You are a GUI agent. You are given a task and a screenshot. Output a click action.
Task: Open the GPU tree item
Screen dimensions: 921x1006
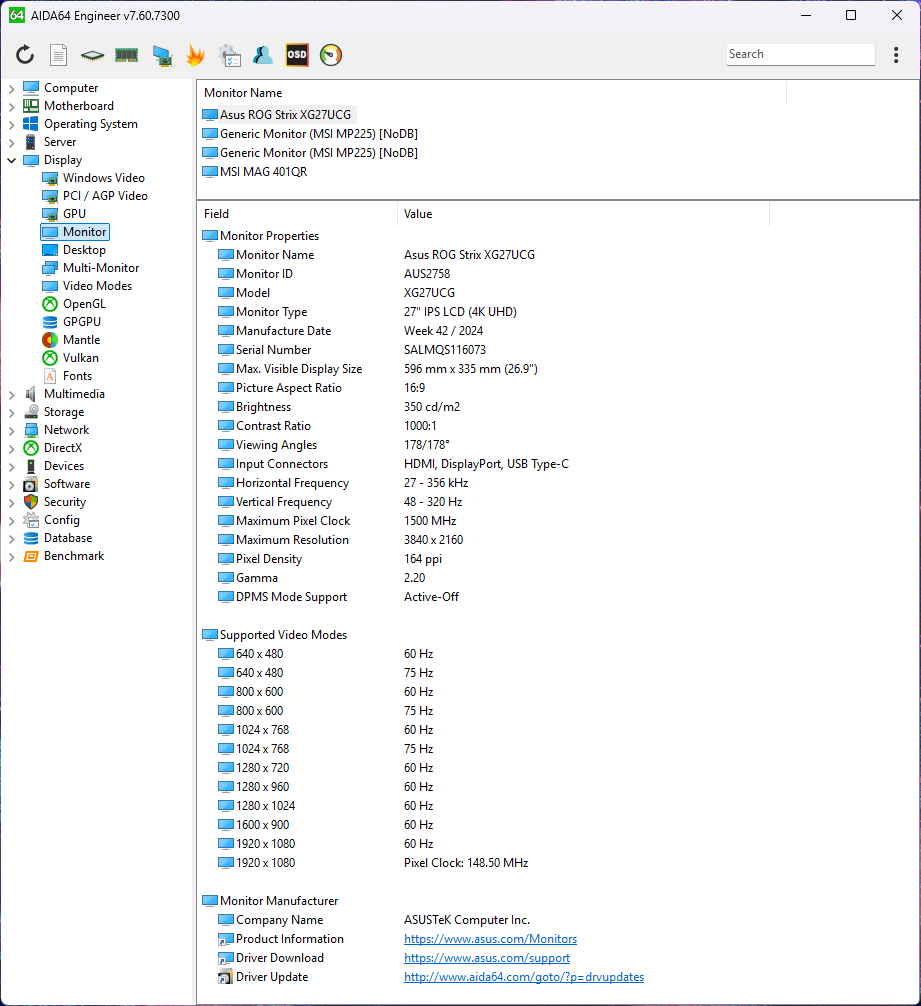tap(64, 214)
